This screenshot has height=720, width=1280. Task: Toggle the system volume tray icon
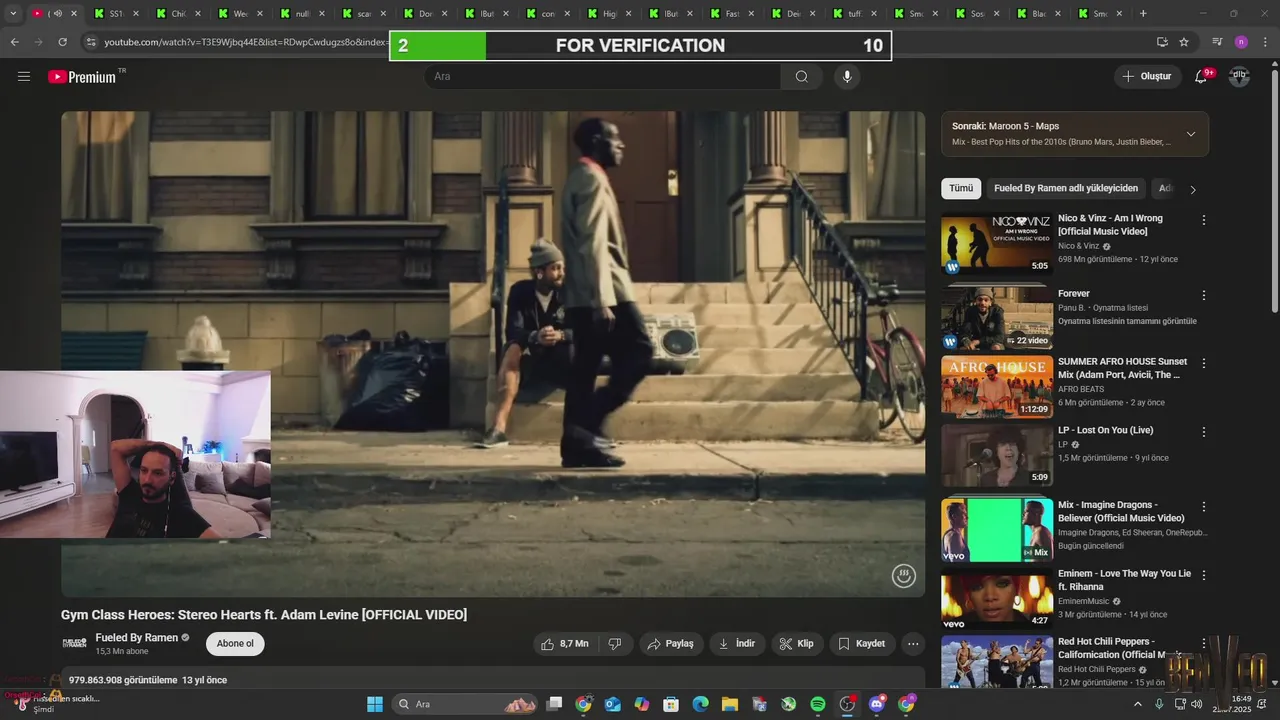(x=1197, y=704)
